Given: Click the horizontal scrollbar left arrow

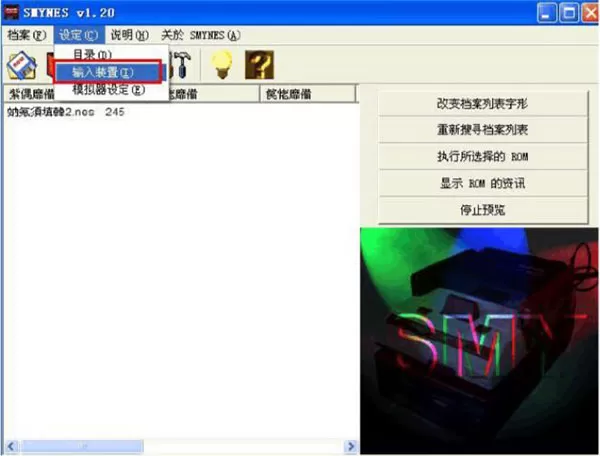Looking at the screenshot, I should tap(11, 446).
